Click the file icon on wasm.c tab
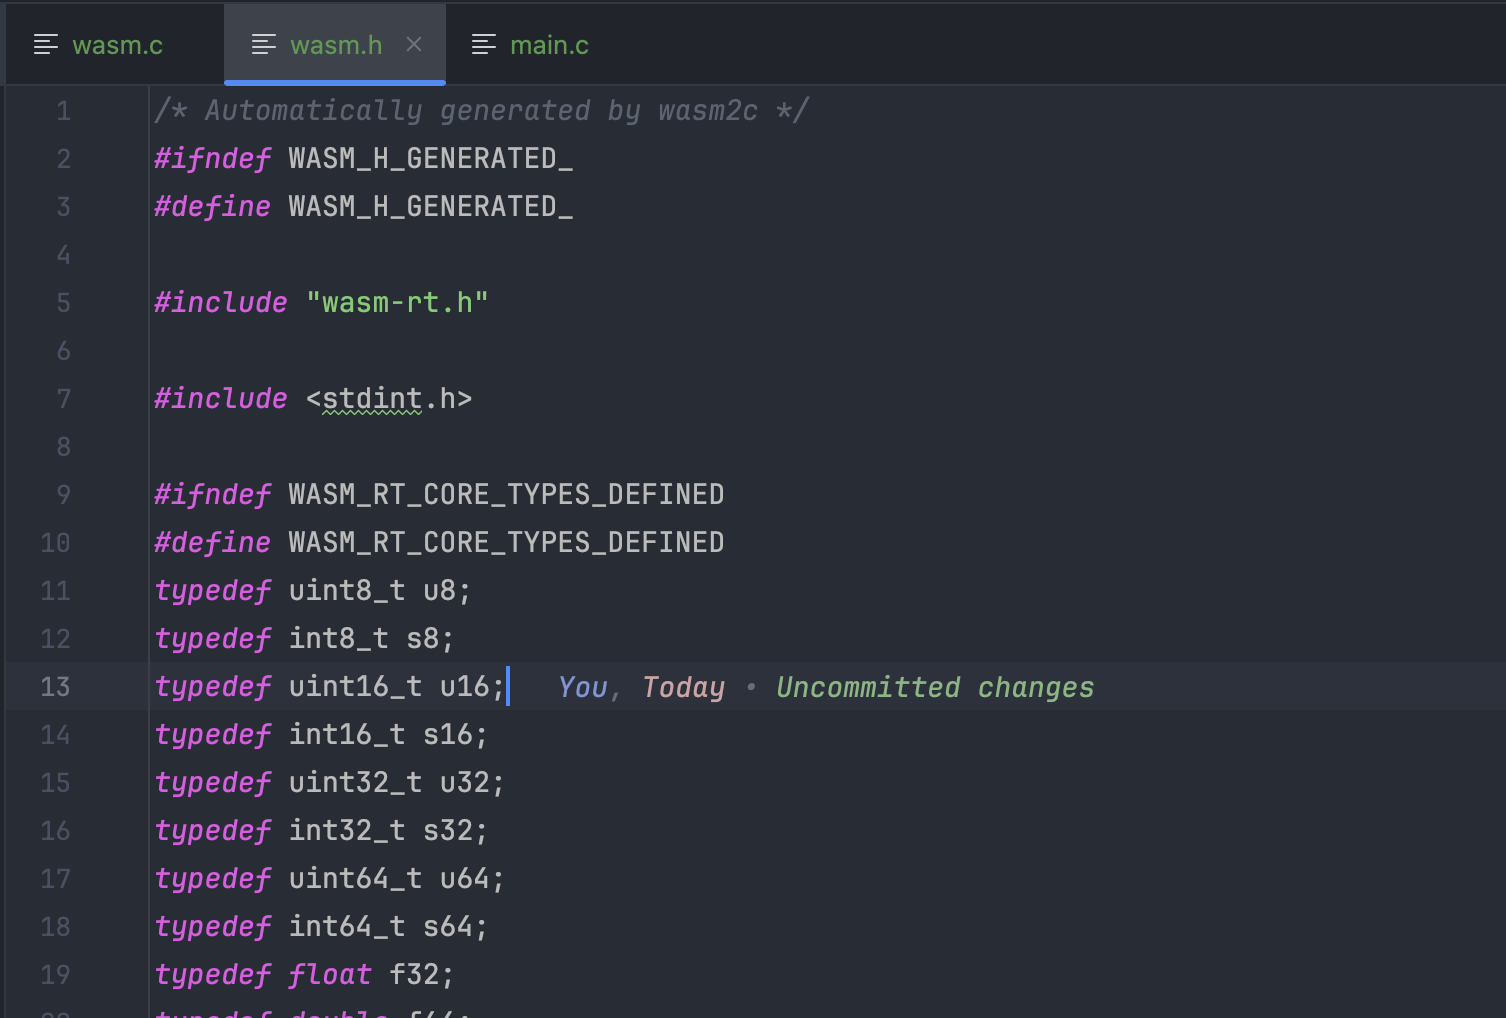Image resolution: width=1506 pixels, height=1018 pixels. 46,44
